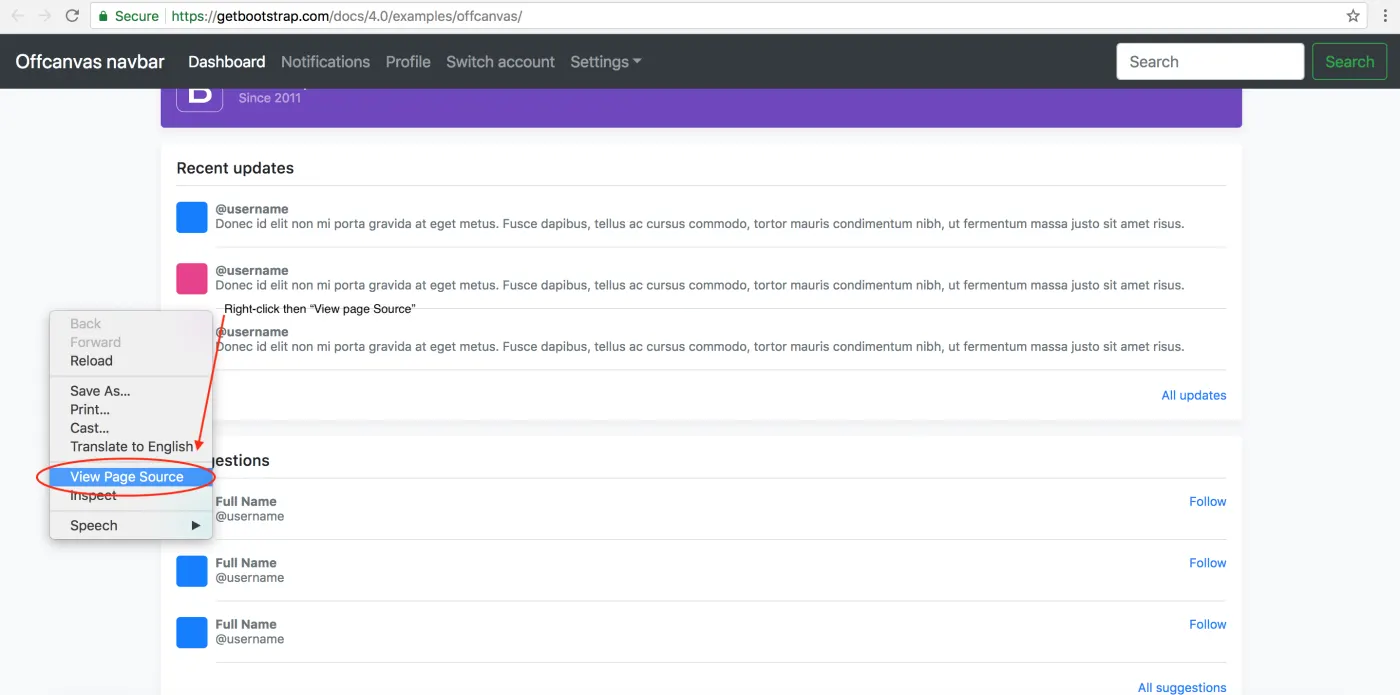The image size is (1400, 695).
Task: Click Follow for the third Full Name
Action: [1207, 624]
